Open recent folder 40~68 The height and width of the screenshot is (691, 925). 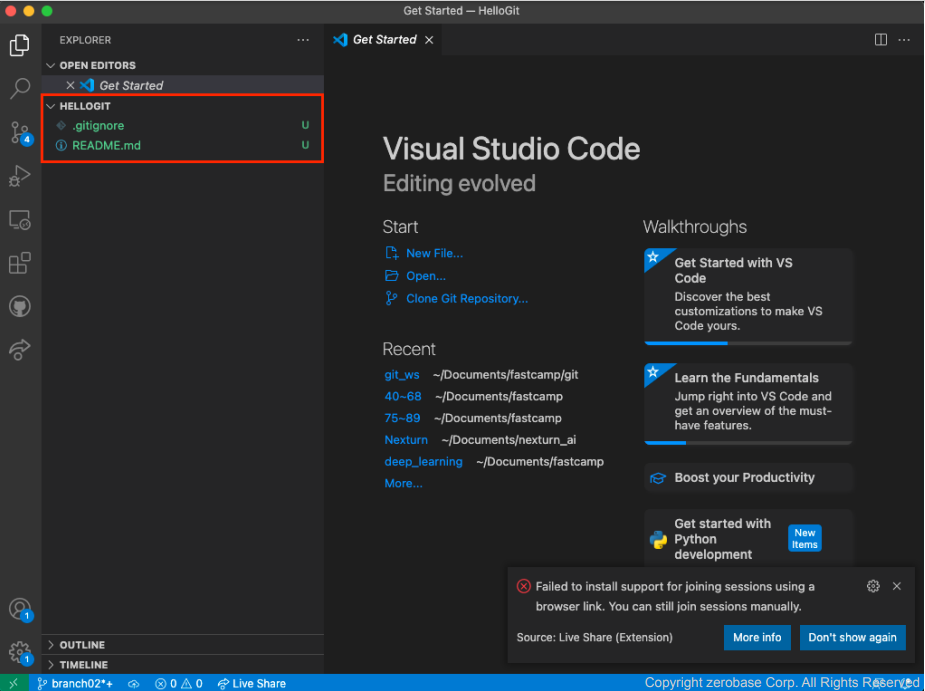coord(403,397)
